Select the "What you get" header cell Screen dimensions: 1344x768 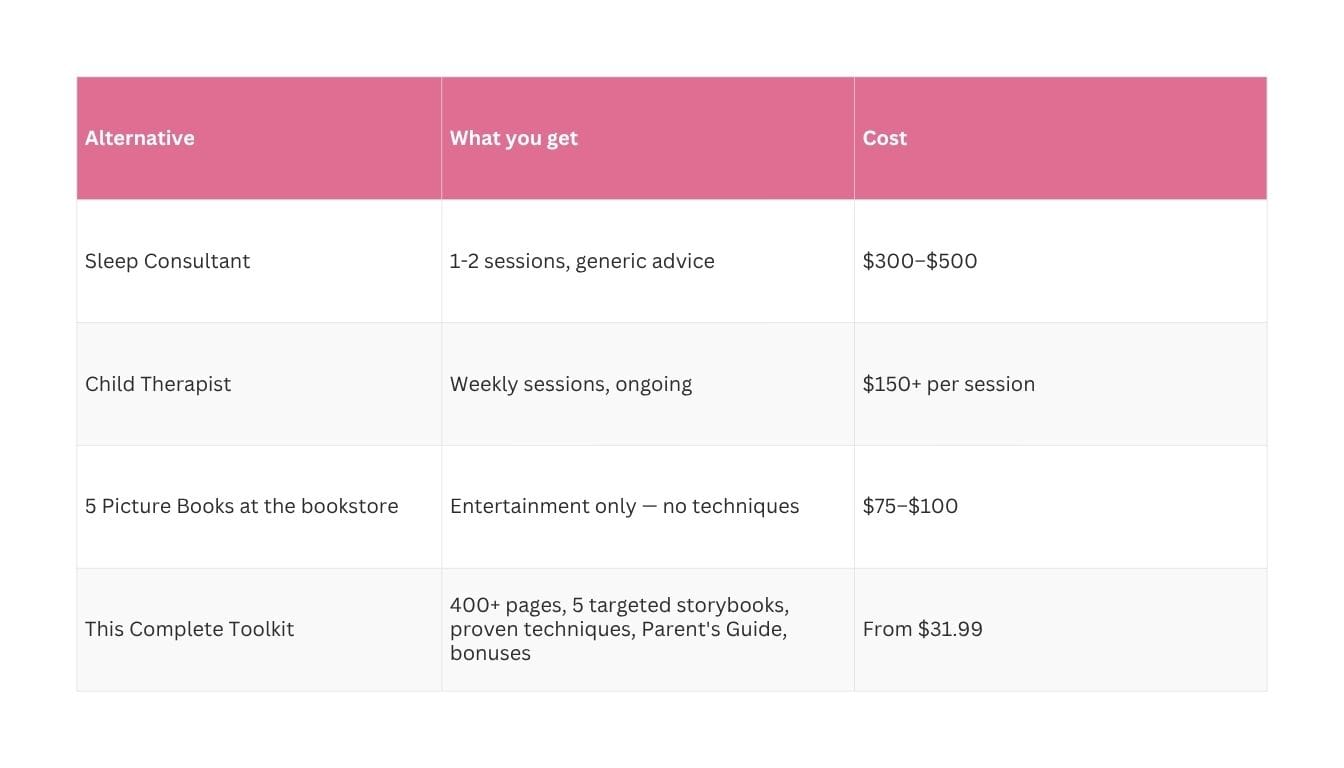click(x=514, y=138)
